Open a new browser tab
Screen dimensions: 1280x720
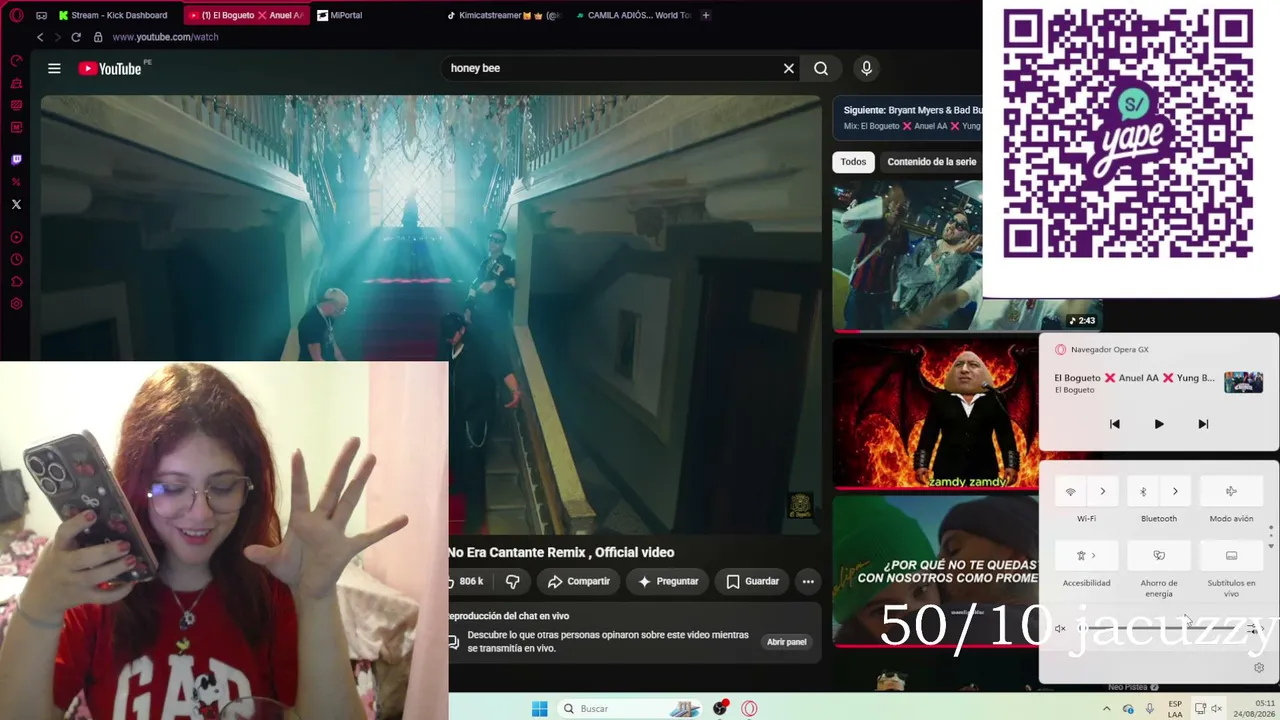tap(706, 15)
